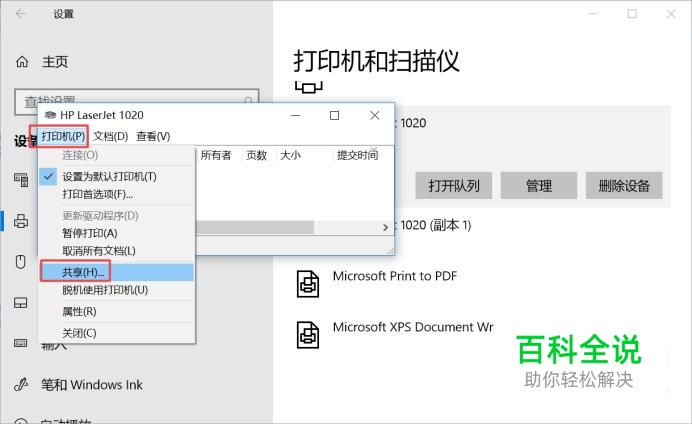692x424 pixels.
Task: Select 取消所有文档(L) menu entry
Action: tap(117, 251)
